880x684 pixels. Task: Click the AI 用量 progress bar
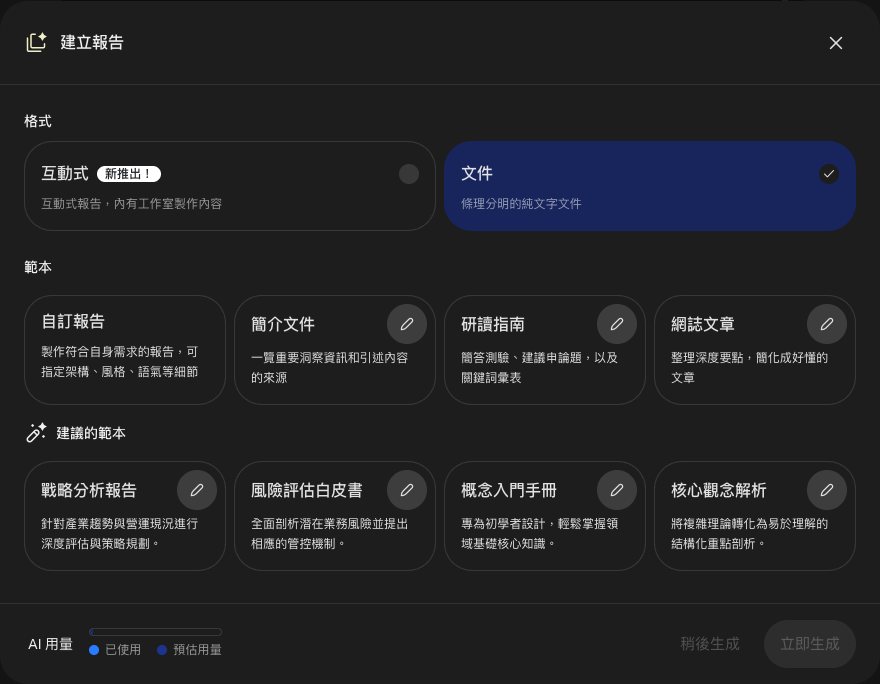(x=155, y=632)
